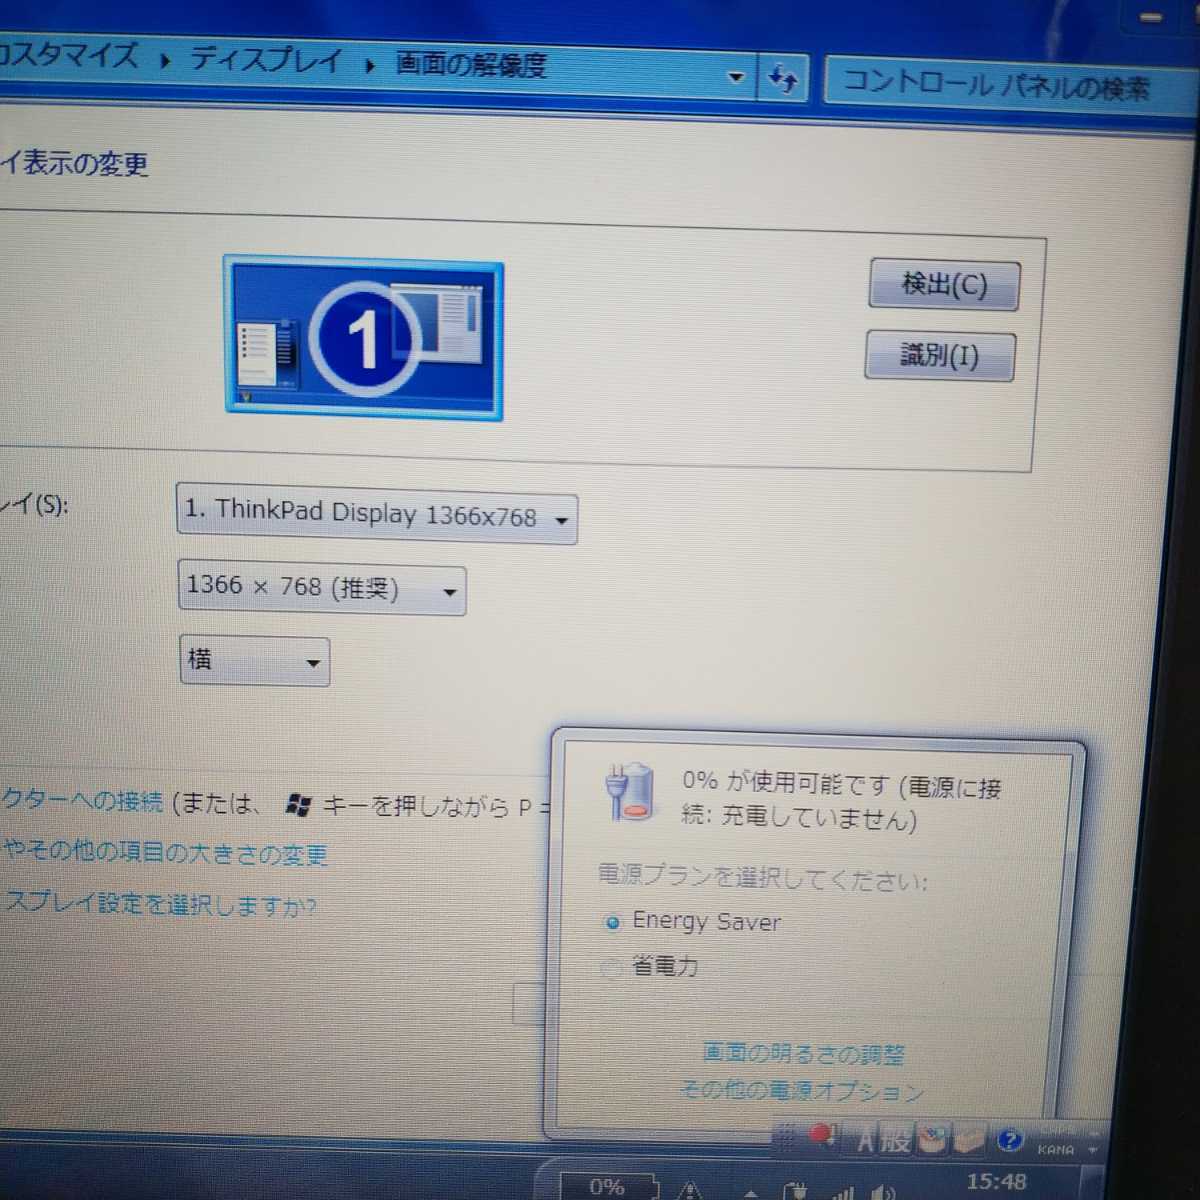Click the ディスプレイ breadcrumb item
Image resolution: width=1200 pixels, height=1200 pixels.
265,60
